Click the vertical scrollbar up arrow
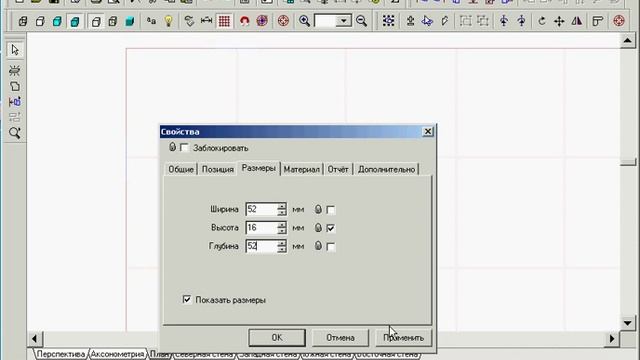 point(627,40)
